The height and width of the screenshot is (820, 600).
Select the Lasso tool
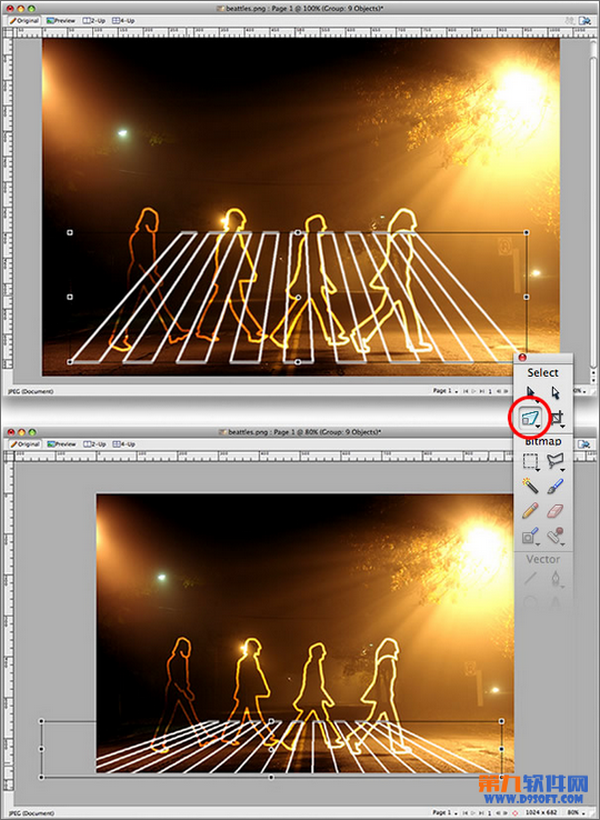557,462
